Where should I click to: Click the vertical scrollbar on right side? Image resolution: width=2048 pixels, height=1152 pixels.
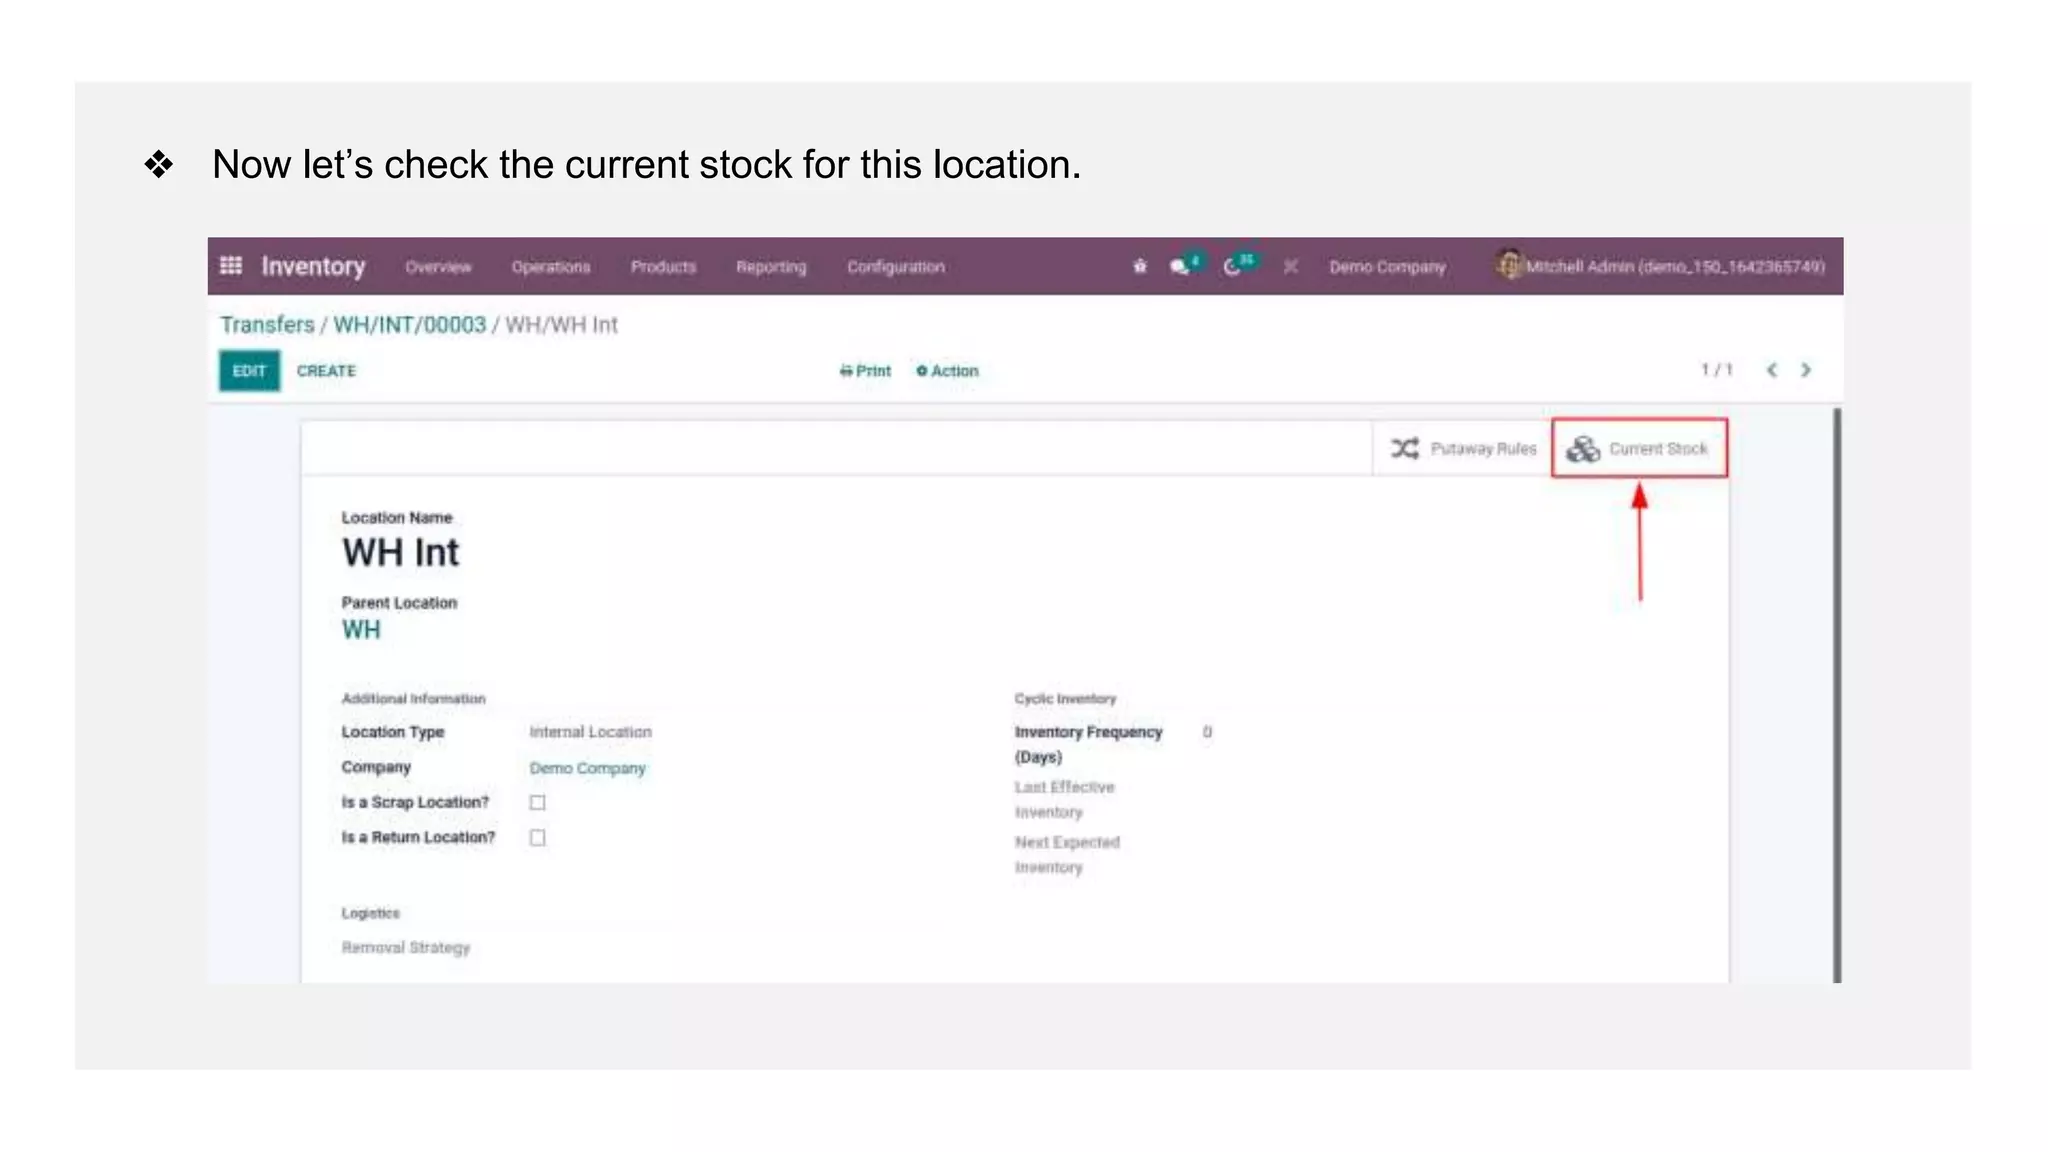1837,695
